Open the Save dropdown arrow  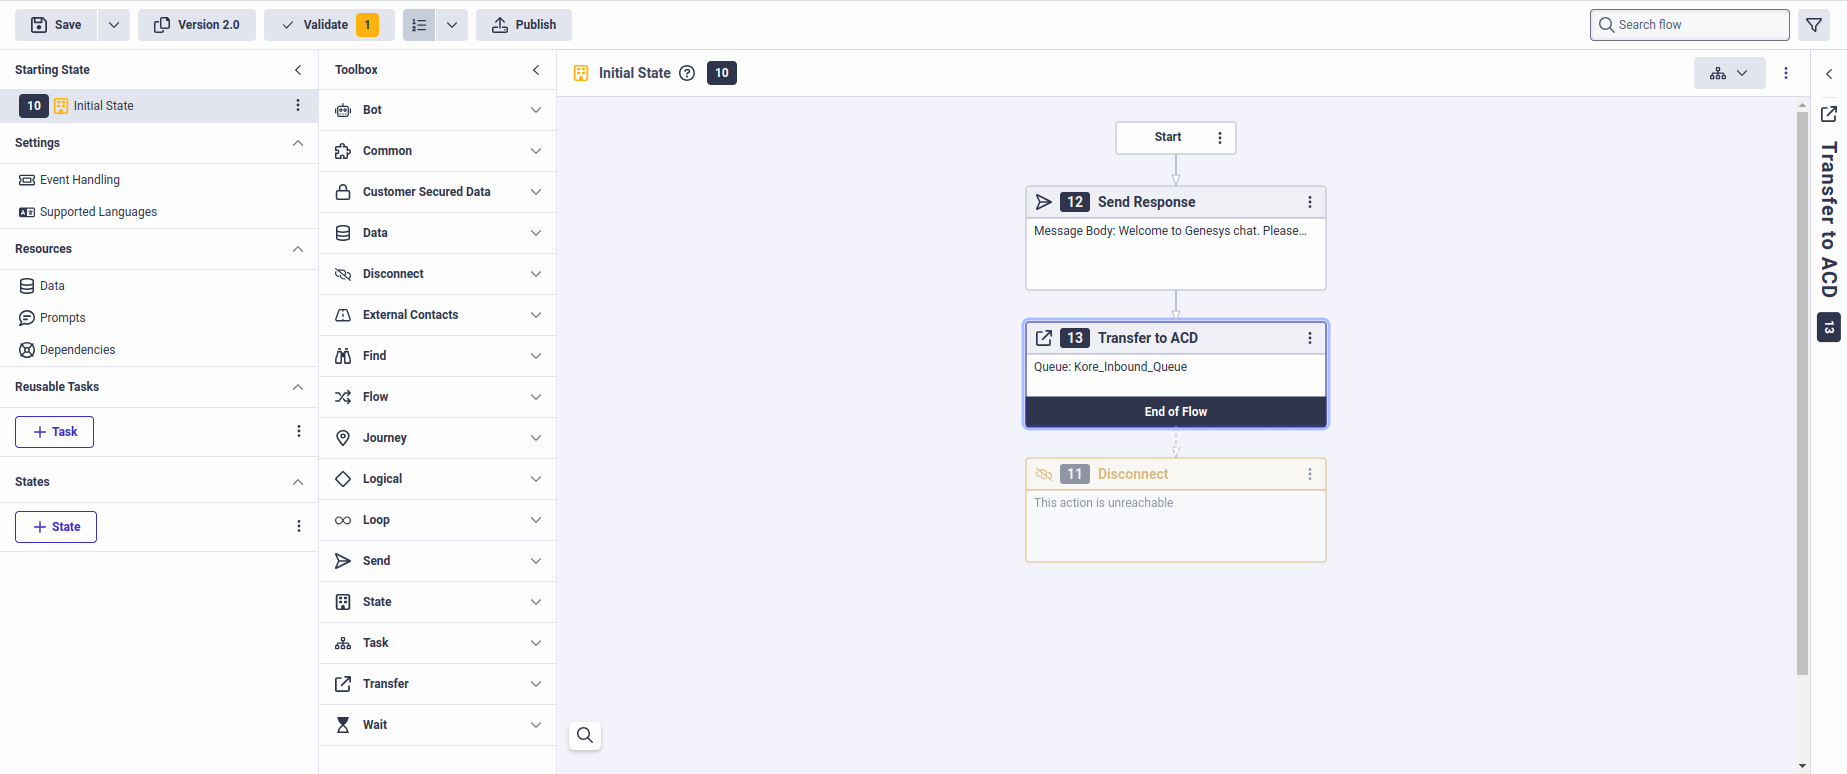click(114, 25)
